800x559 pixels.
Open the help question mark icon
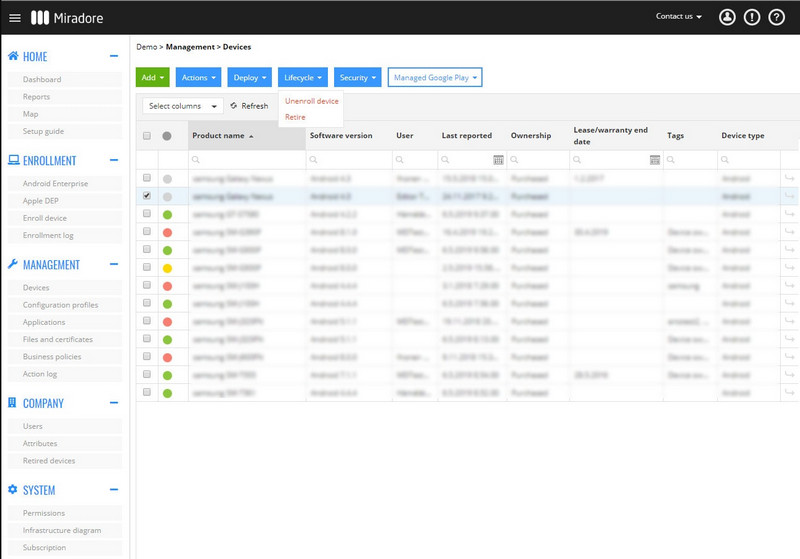tap(777, 17)
